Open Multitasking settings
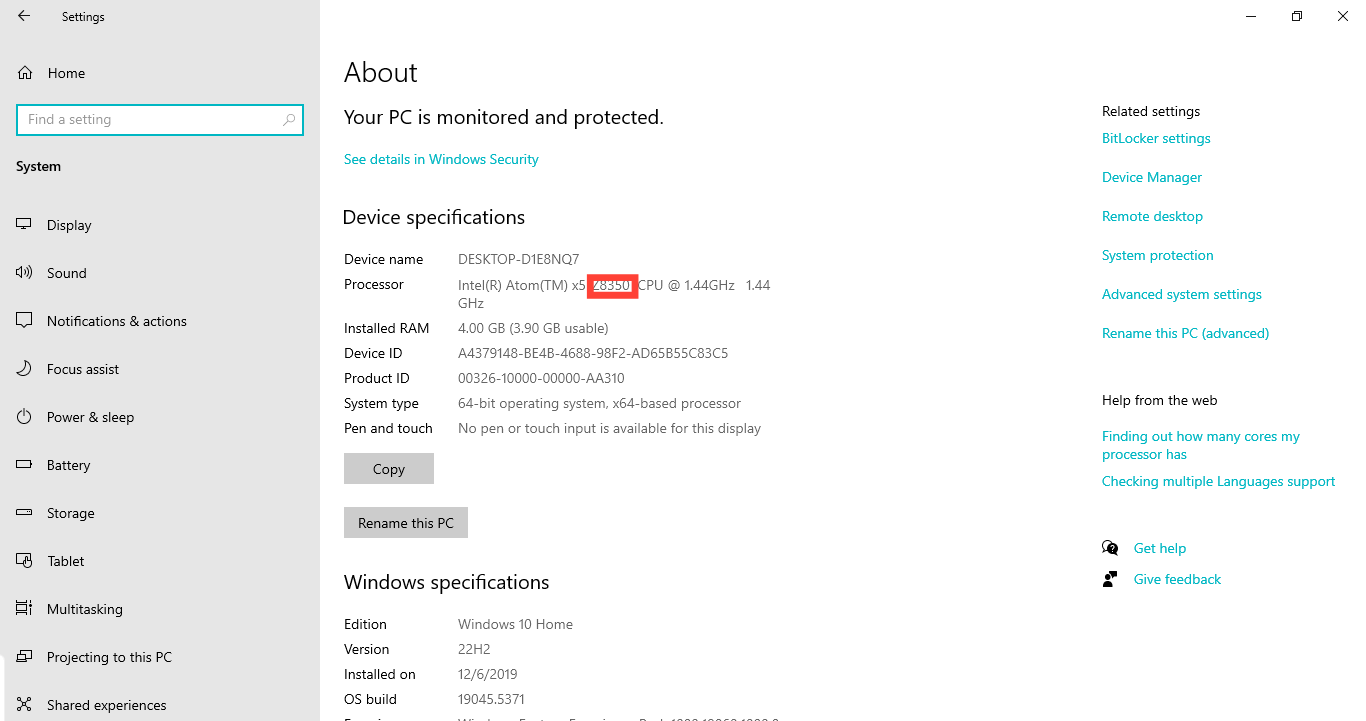 [83, 608]
